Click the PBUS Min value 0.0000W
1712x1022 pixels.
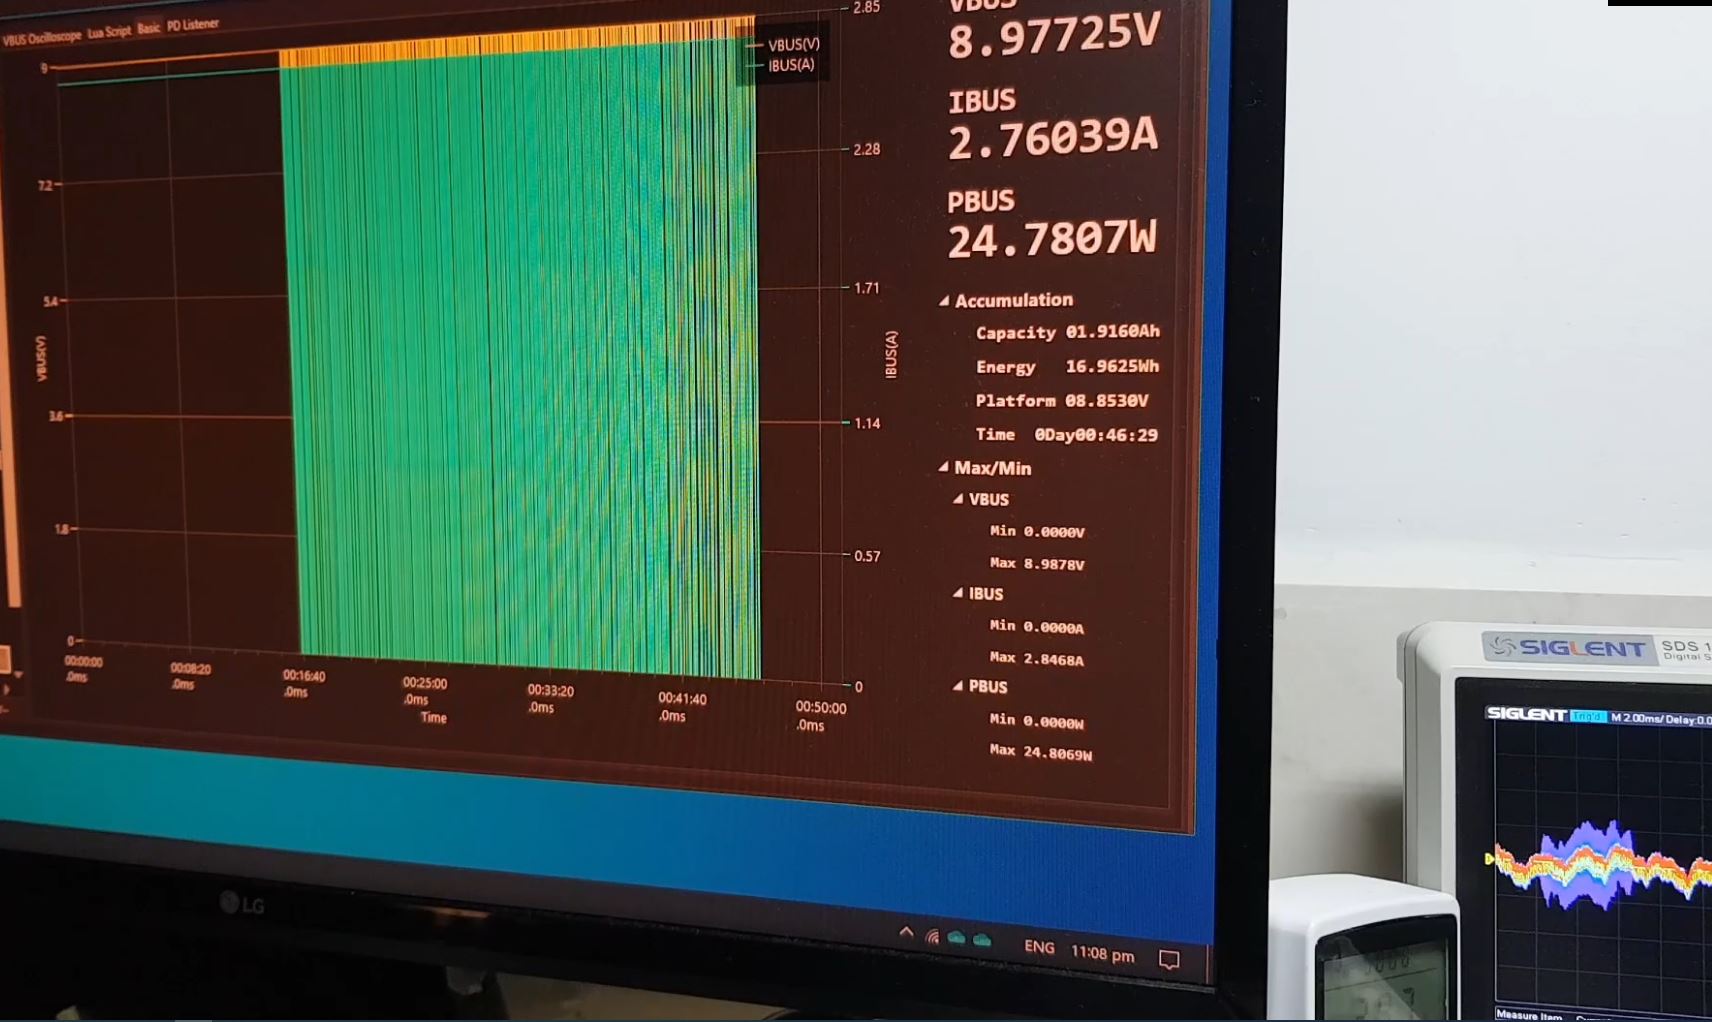point(1053,721)
